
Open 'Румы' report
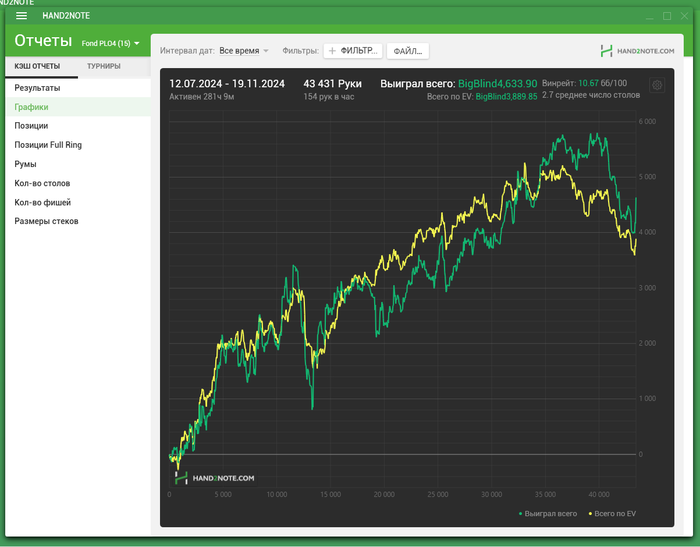pyautogui.click(x=78, y=164)
